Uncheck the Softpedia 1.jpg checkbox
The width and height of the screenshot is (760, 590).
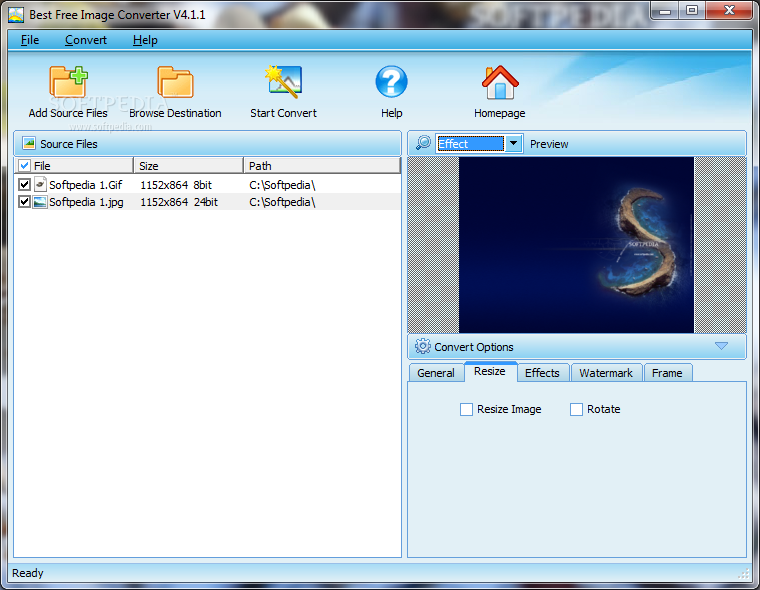pyautogui.click(x=24, y=201)
